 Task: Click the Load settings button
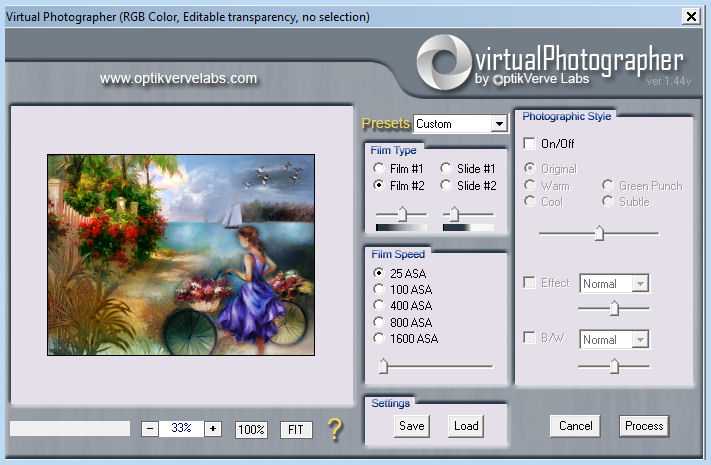pyautogui.click(x=466, y=426)
